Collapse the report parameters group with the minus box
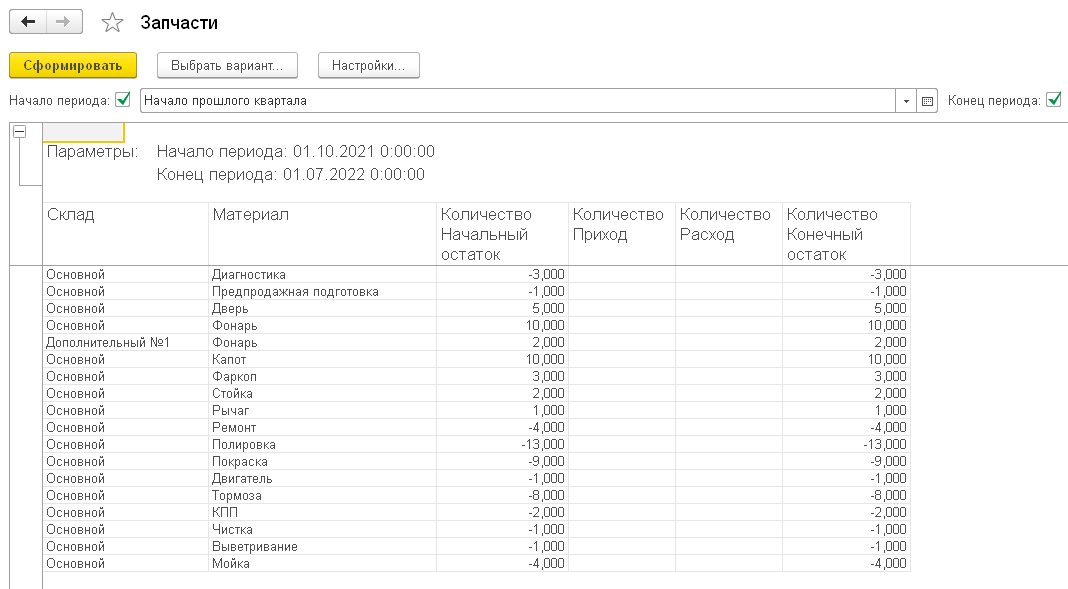The image size is (1068, 589). [20, 131]
